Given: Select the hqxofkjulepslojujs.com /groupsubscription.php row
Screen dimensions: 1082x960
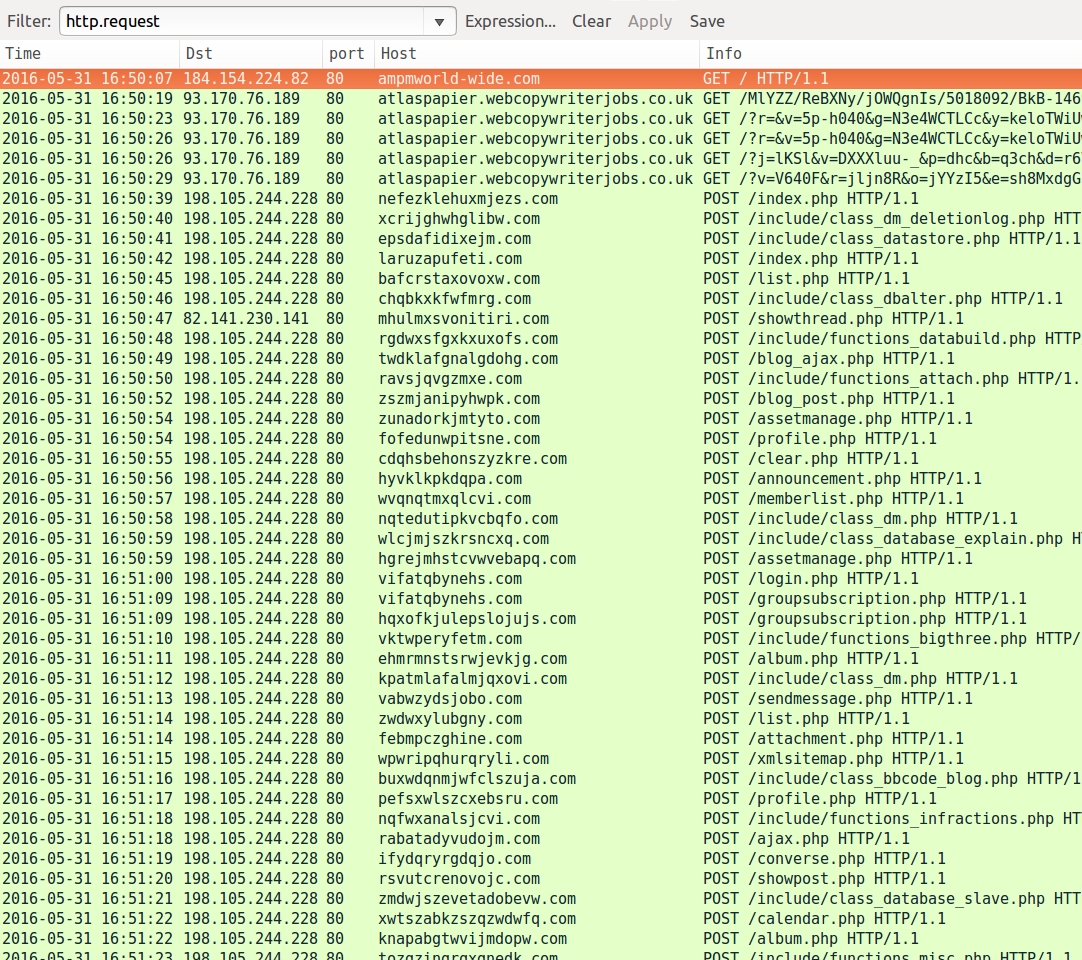Looking at the screenshot, I should point(476,618).
